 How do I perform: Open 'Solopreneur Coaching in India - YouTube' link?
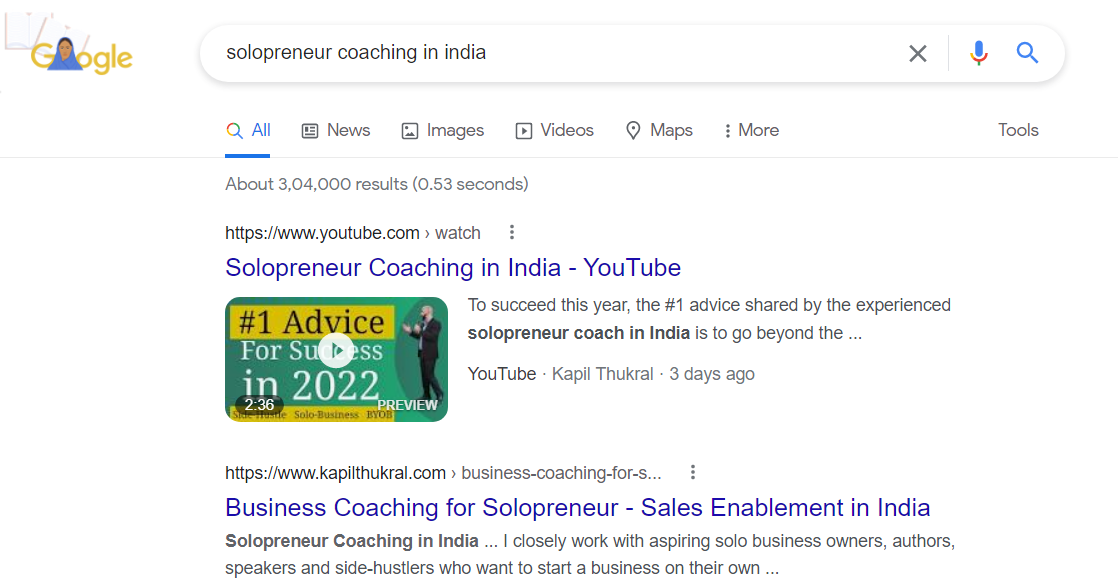pyautogui.click(x=453, y=268)
